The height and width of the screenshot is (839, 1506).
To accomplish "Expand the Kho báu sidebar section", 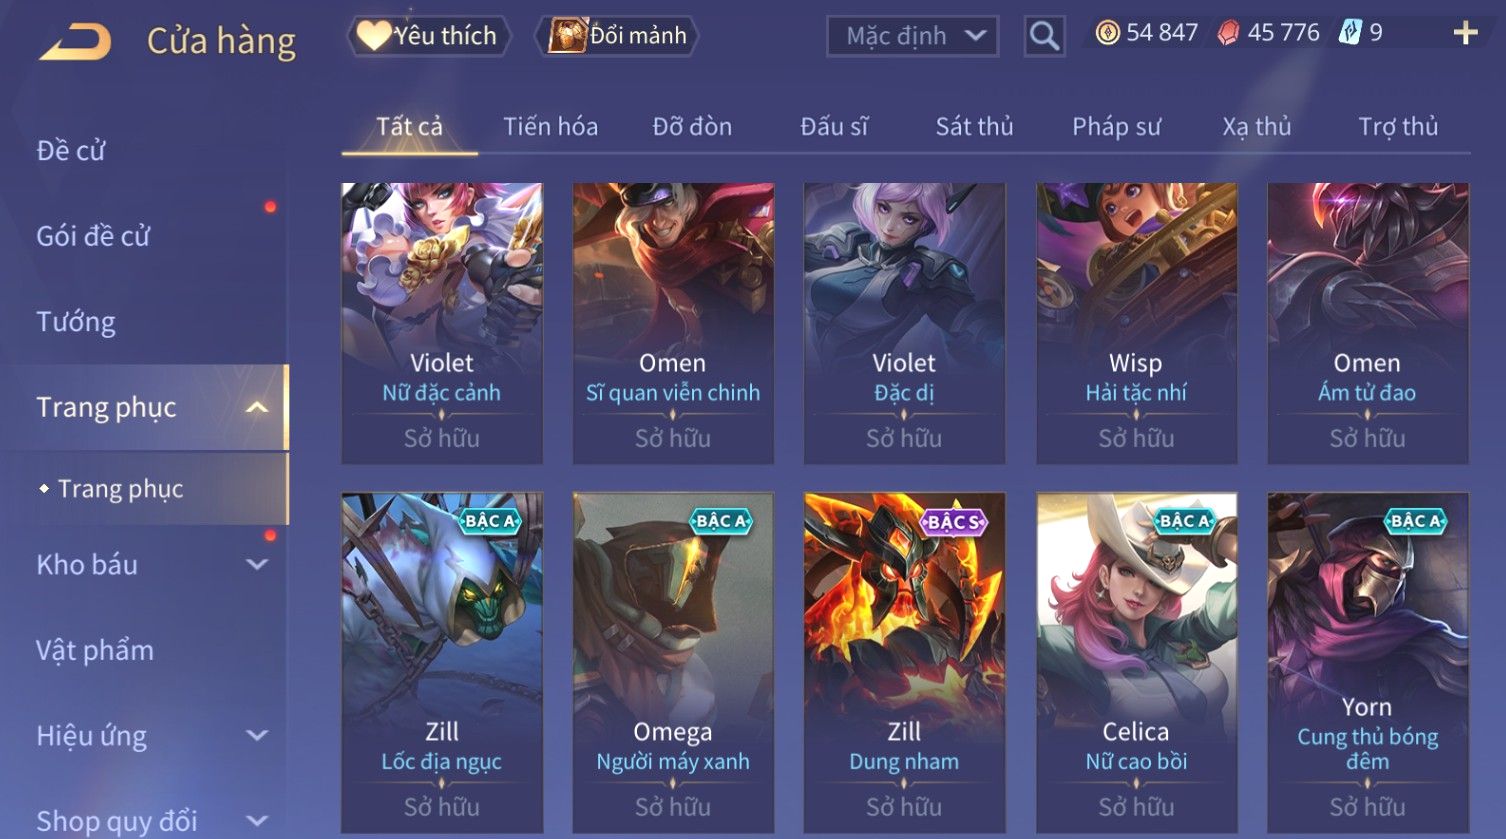I will 257,565.
